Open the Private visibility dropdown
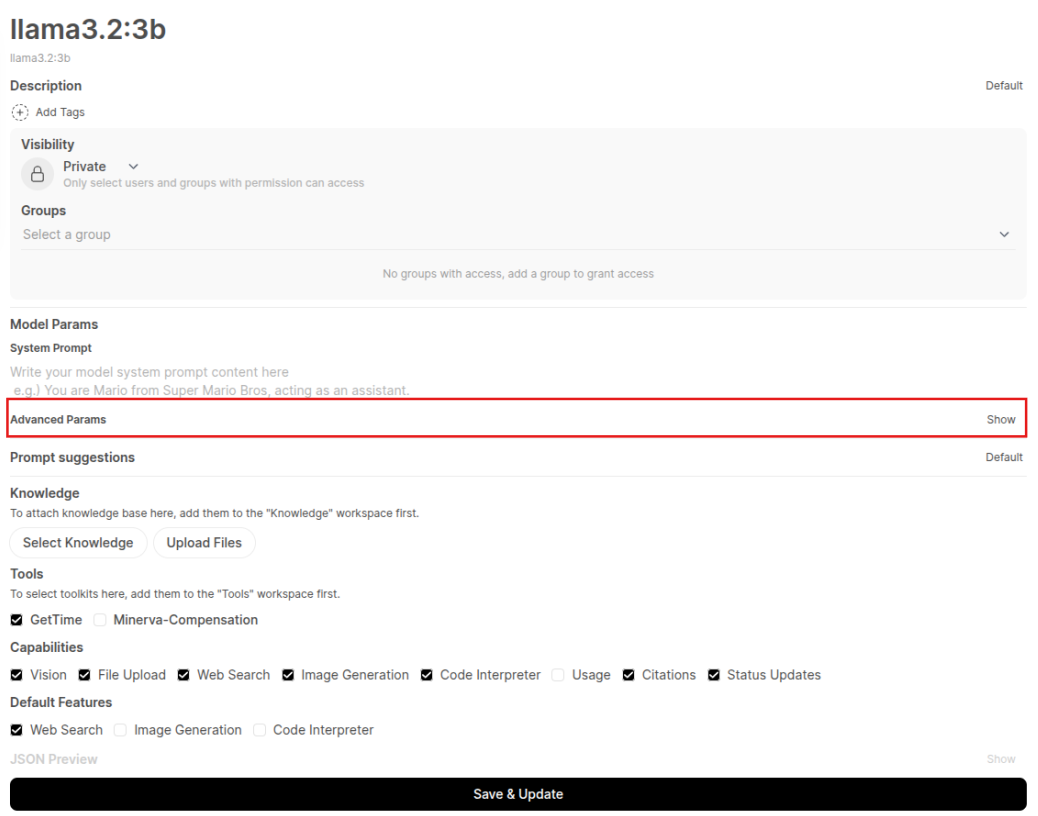Image resolution: width=1038 pixels, height=816 pixels. [133, 167]
